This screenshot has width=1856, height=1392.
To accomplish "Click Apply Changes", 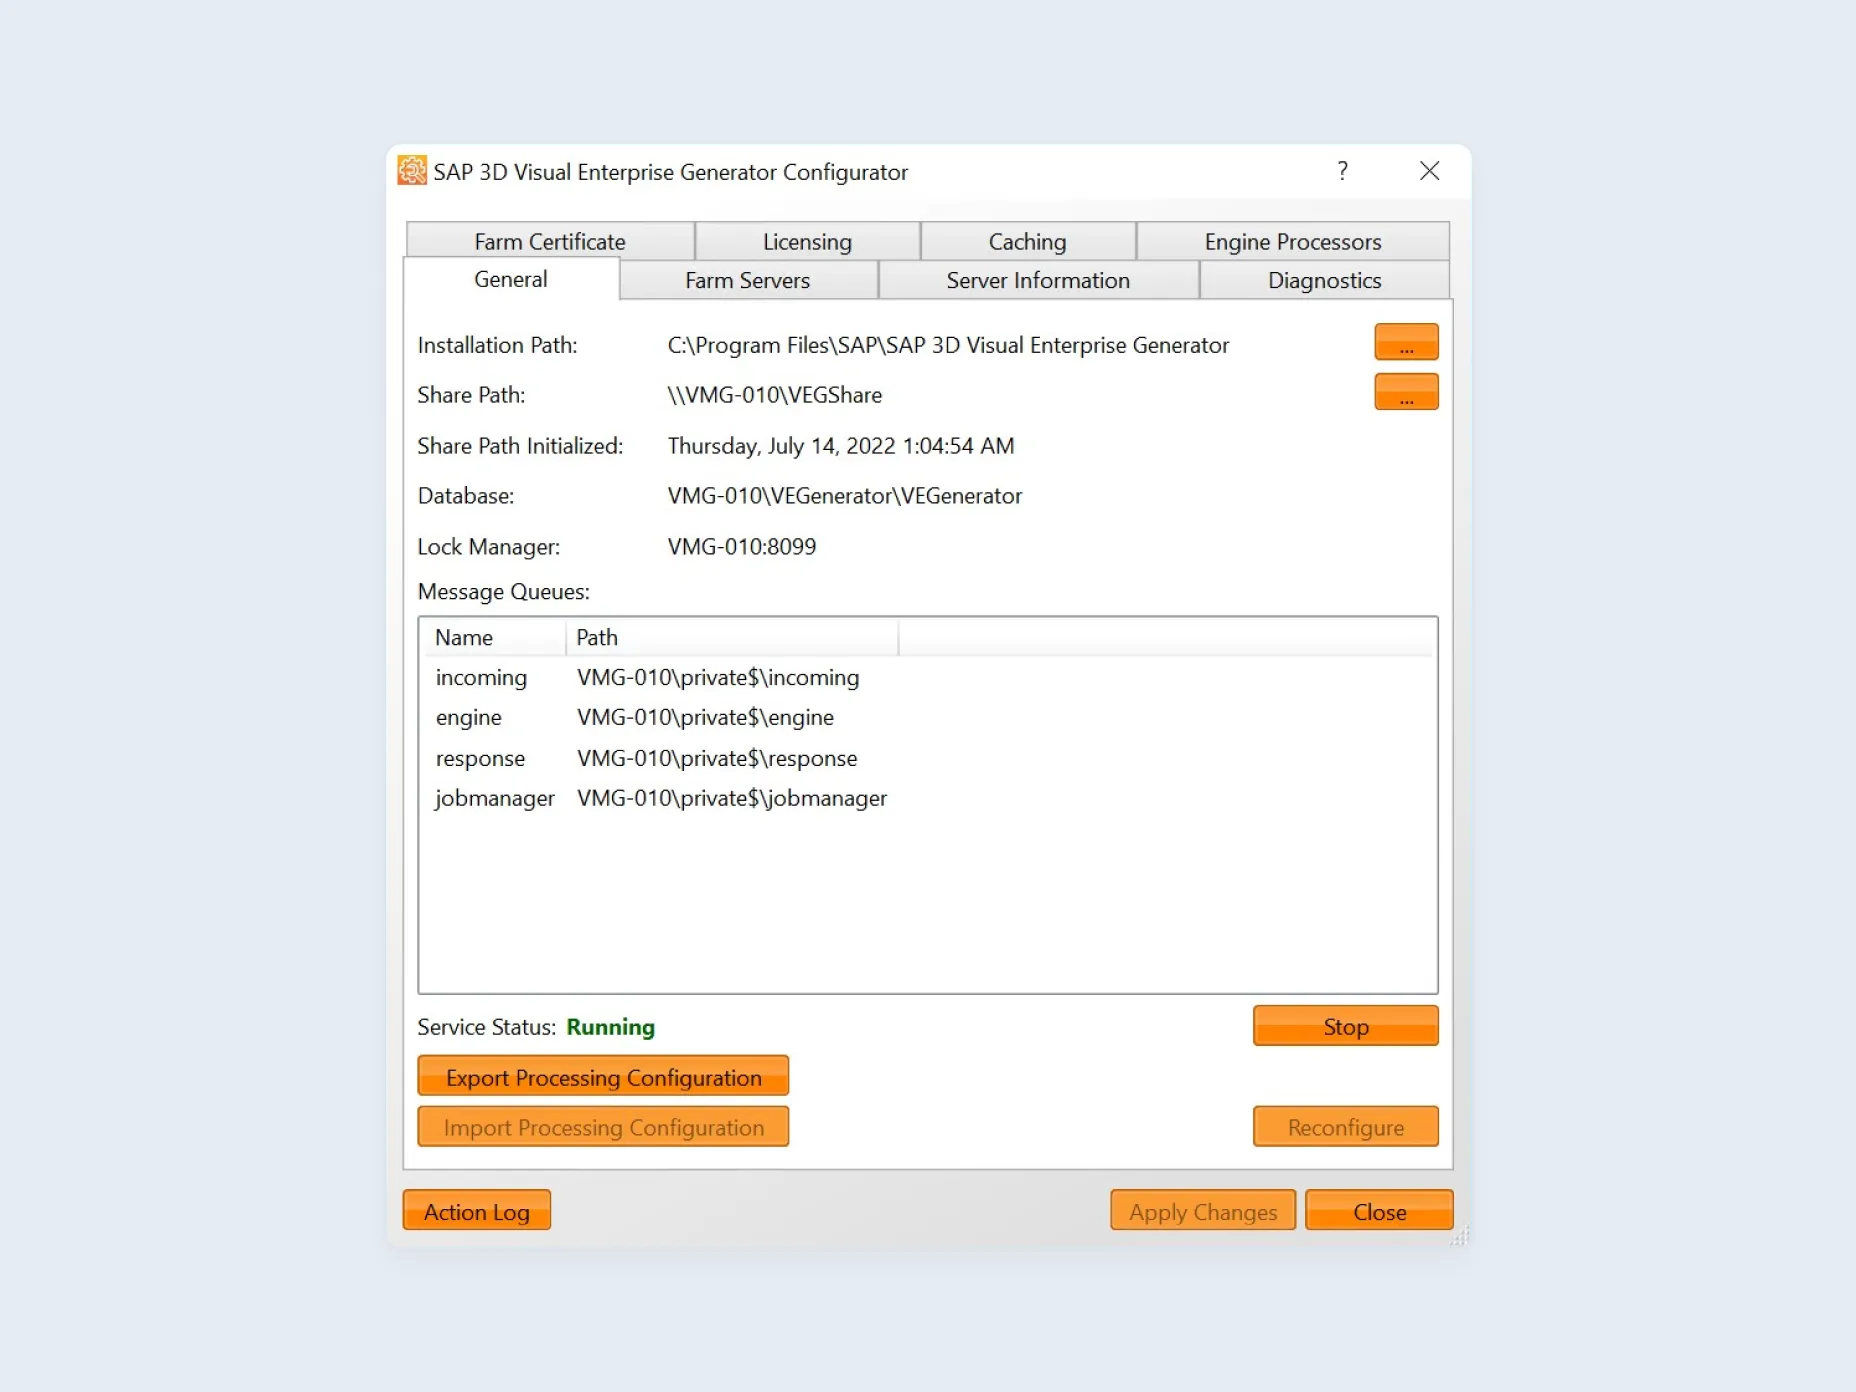I will tap(1203, 1211).
